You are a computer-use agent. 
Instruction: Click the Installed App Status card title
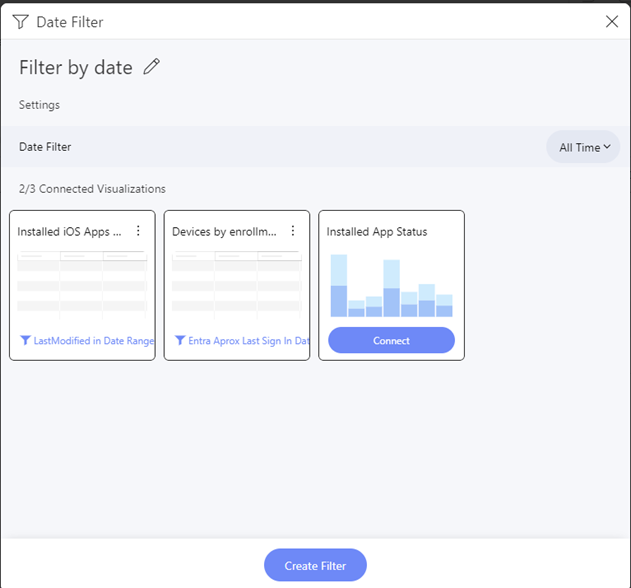click(377, 232)
